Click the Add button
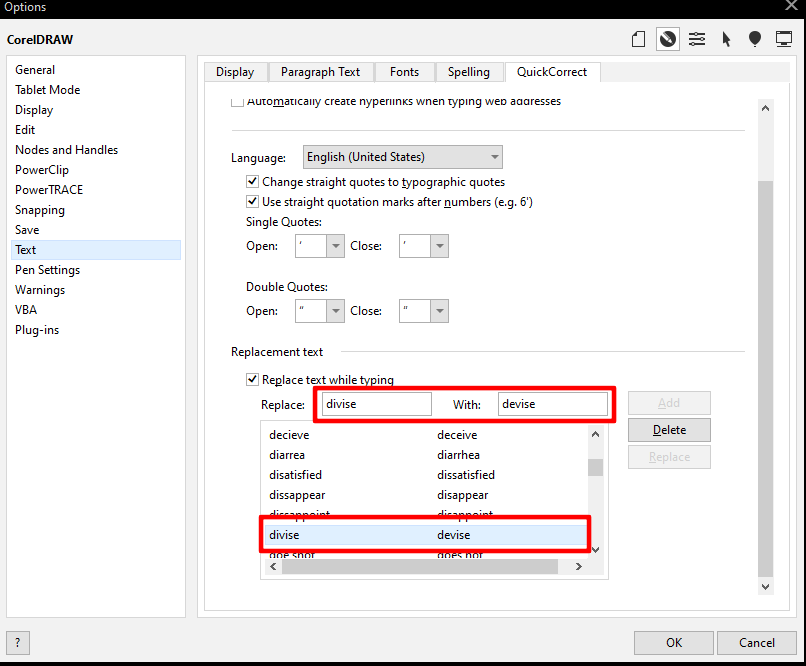 (x=669, y=403)
